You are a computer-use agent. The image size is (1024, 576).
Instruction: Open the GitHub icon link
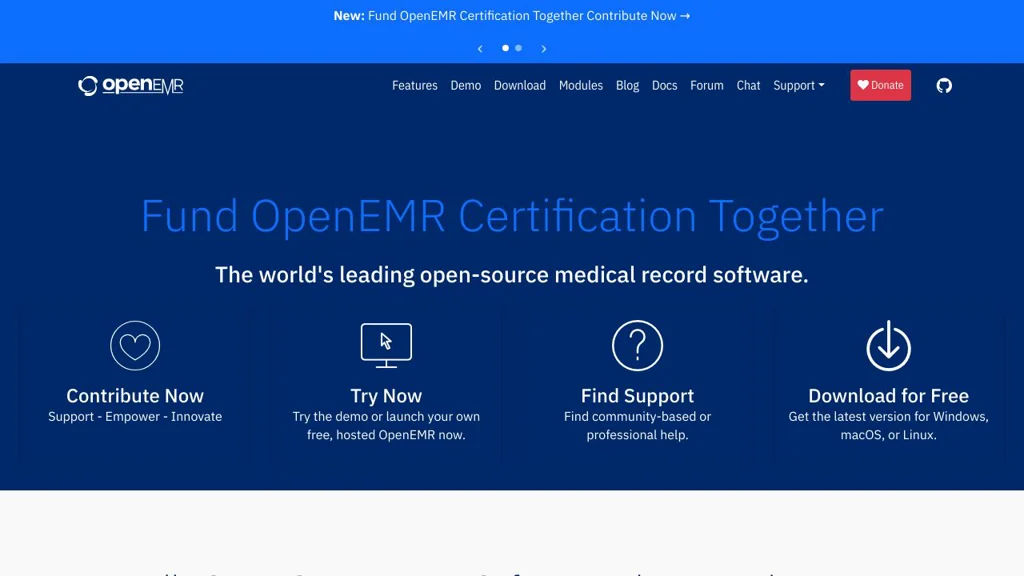pos(944,86)
